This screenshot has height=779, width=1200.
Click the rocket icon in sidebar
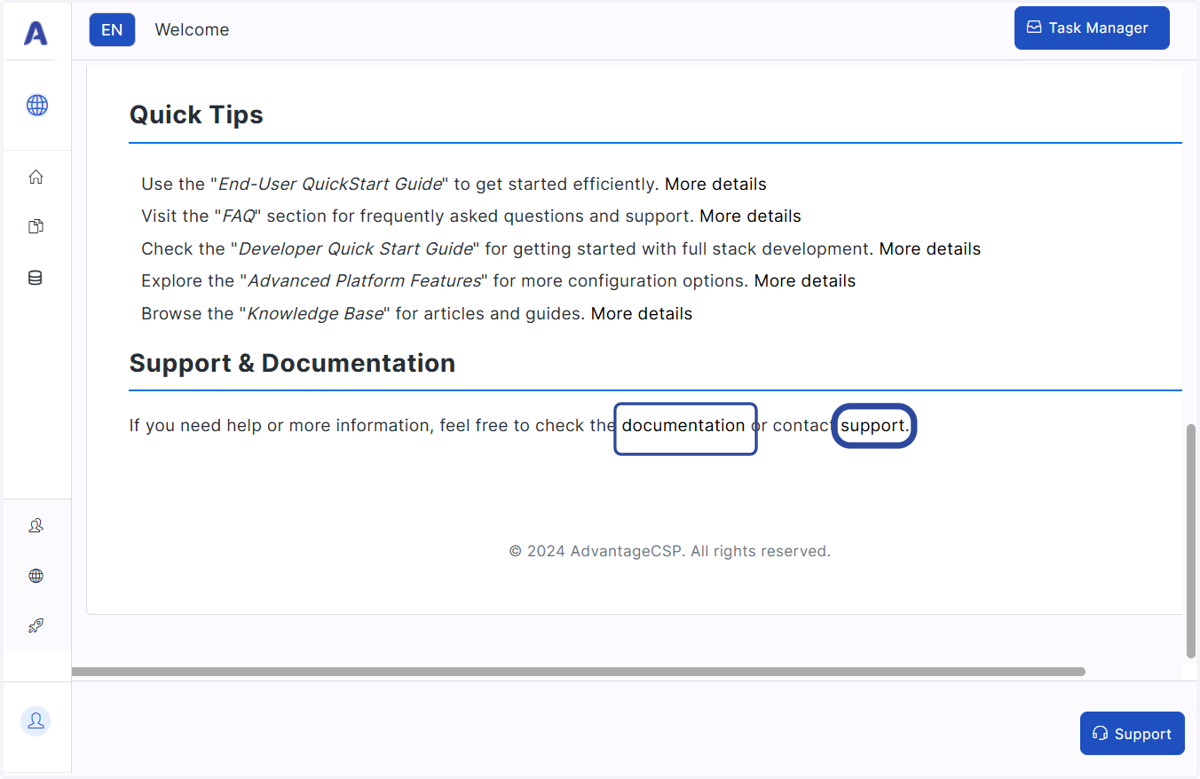36,626
